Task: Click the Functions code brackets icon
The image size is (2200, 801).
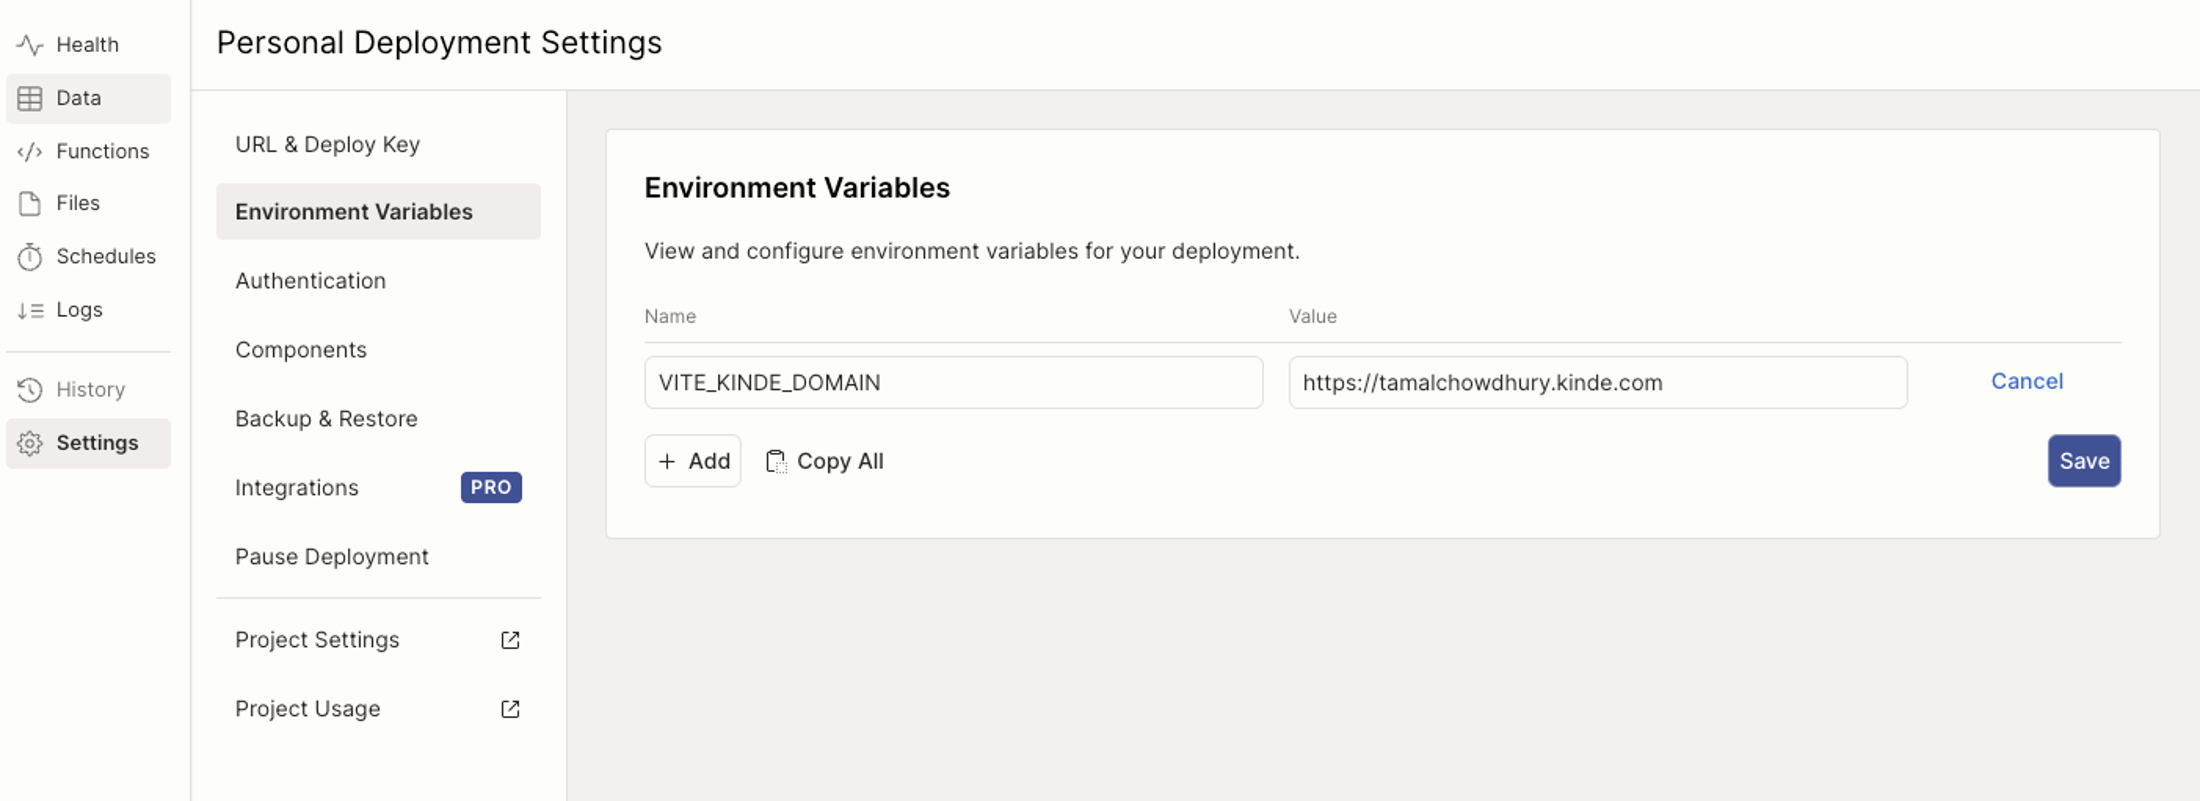Action: tap(30, 151)
